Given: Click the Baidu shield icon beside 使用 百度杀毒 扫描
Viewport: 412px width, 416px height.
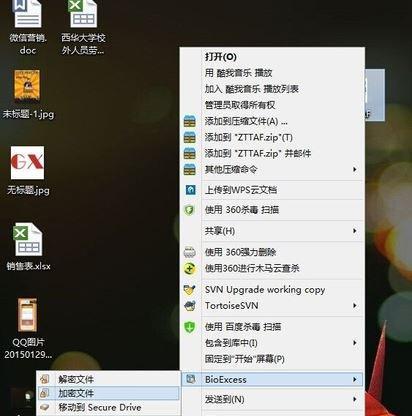Looking at the screenshot, I should click(x=190, y=327).
